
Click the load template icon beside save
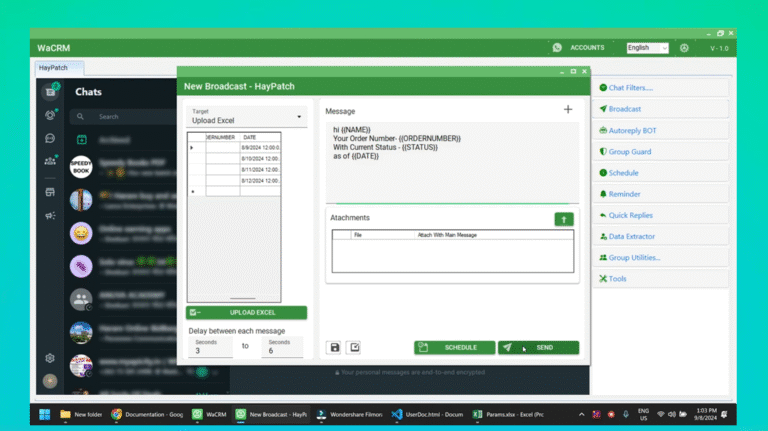click(x=354, y=347)
